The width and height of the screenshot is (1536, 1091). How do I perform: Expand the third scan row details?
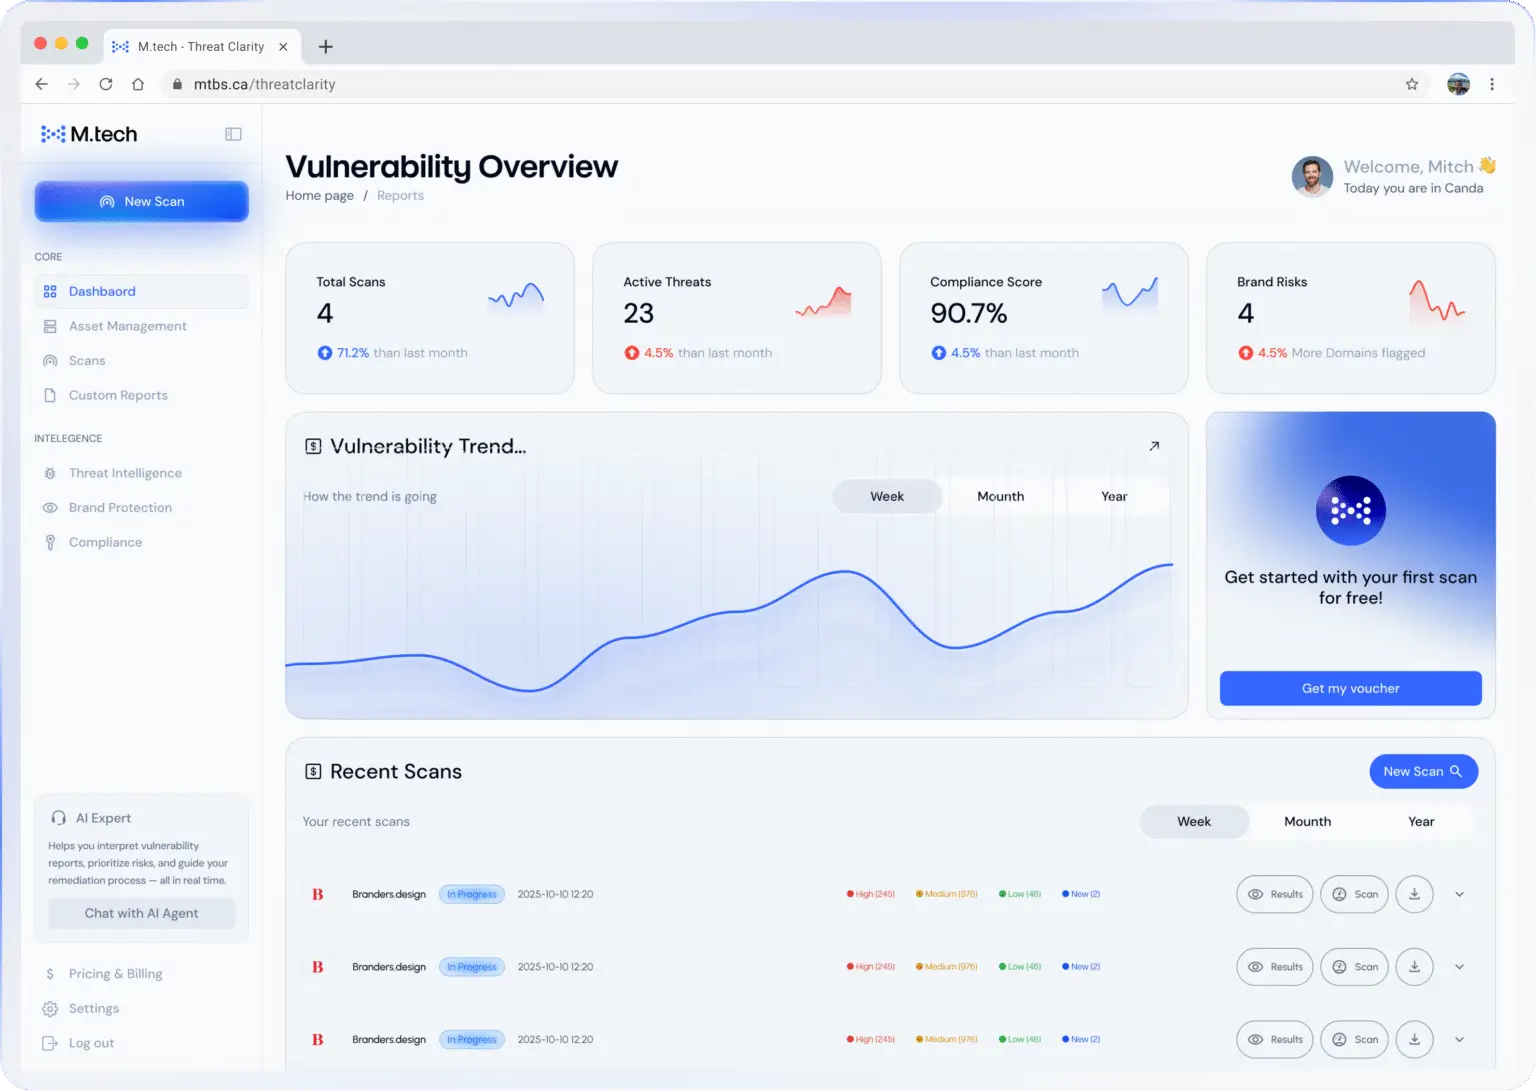(1459, 1039)
